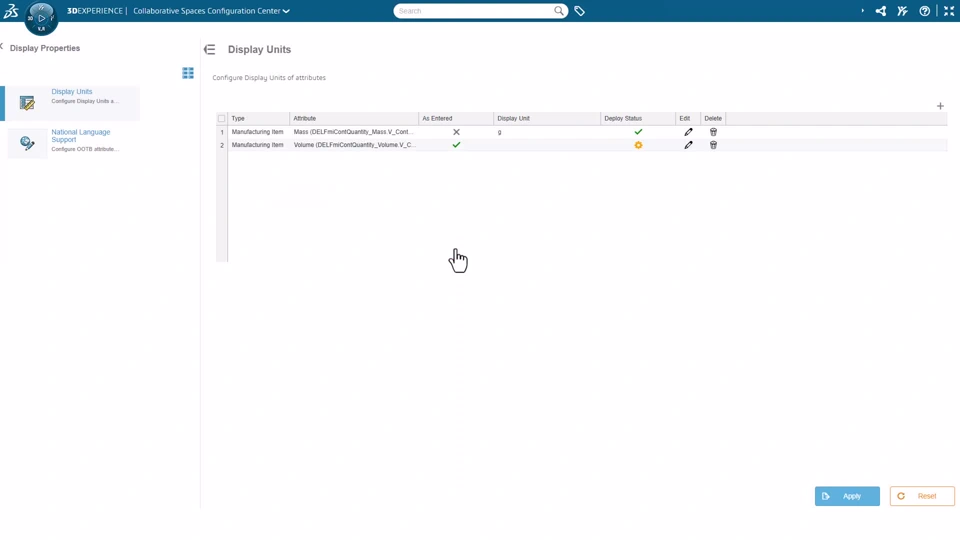Delete the Volume row with trash icon
The width and height of the screenshot is (960, 540).
point(713,145)
